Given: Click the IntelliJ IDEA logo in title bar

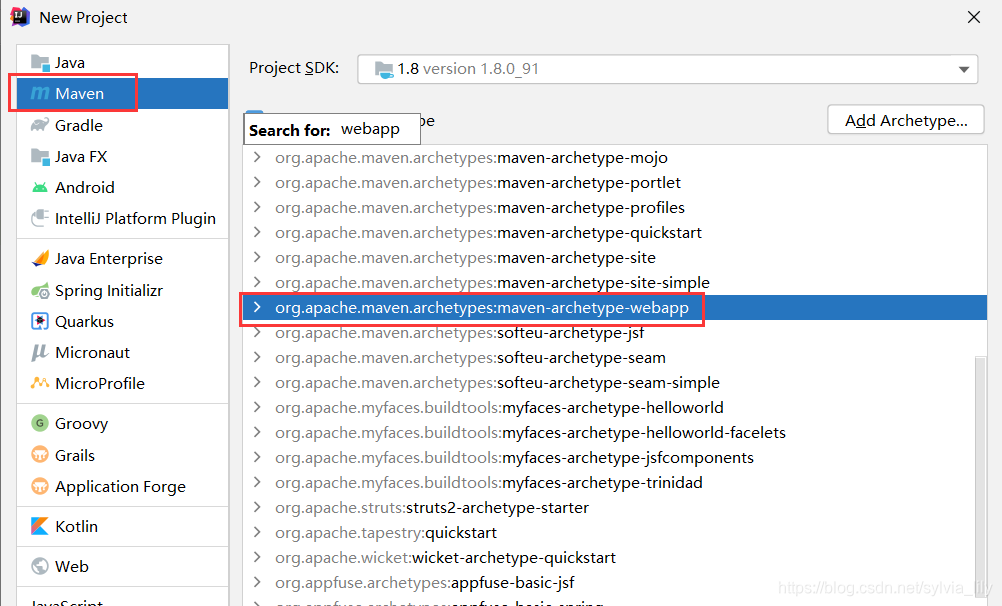Looking at the screenshot, I should pyautogui.click(x=20, y=17).
